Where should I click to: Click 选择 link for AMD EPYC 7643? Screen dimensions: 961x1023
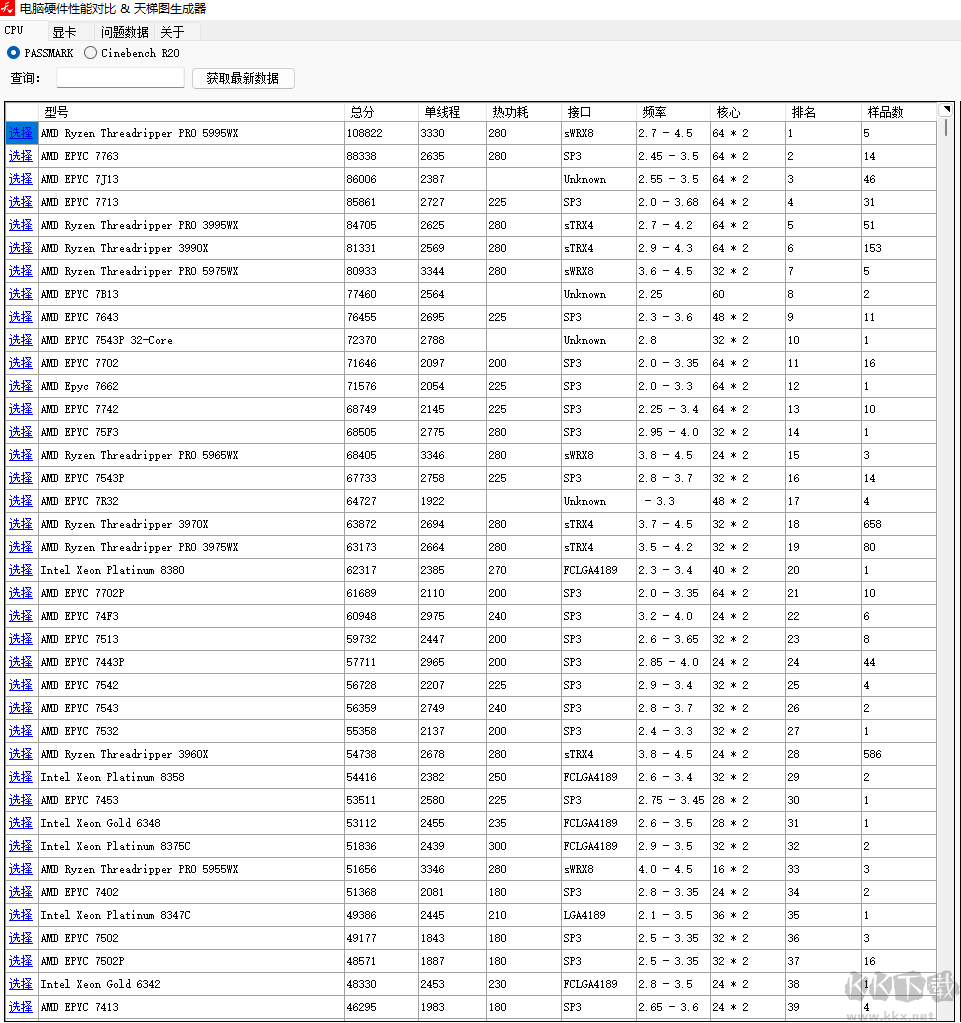(21, 317)
